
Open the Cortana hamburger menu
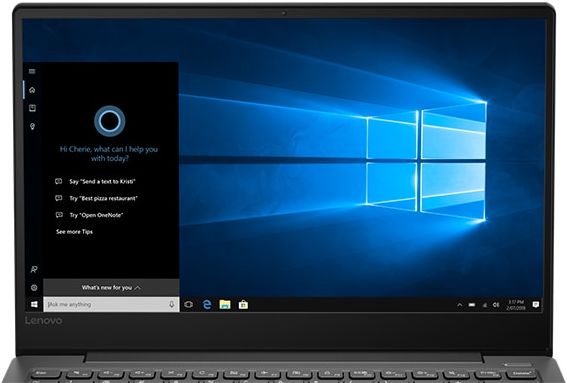(x=32, y=71)
